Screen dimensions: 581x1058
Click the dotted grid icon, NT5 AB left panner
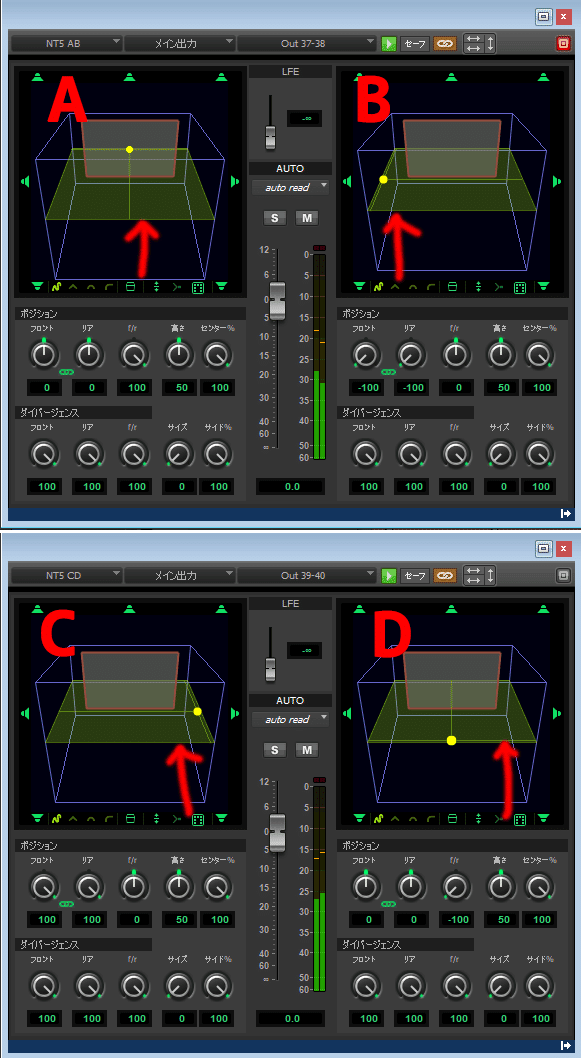coord(198,287)
